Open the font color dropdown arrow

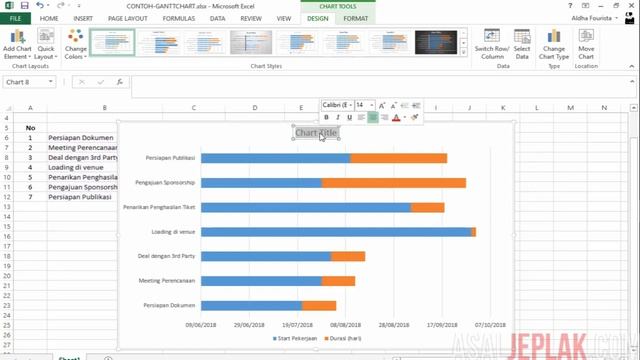click(x=405, y=118)
